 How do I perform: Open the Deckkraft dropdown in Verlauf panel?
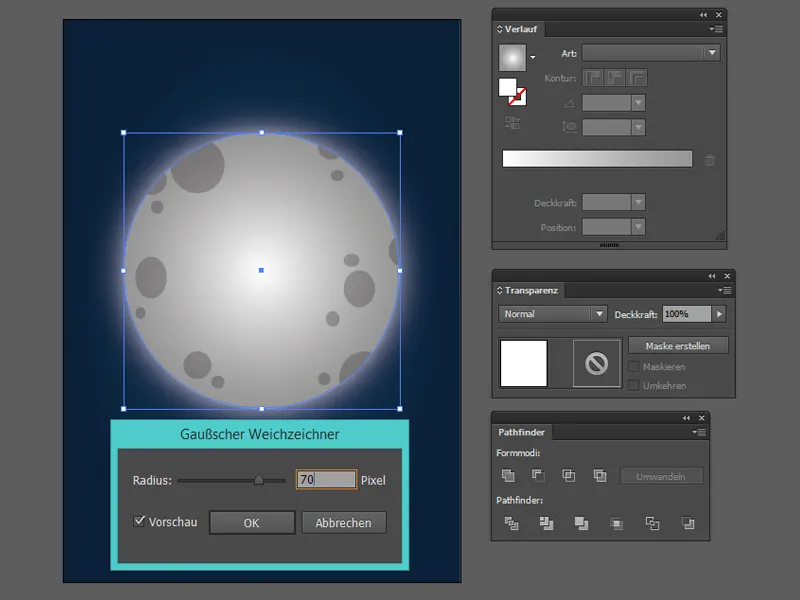638,202
